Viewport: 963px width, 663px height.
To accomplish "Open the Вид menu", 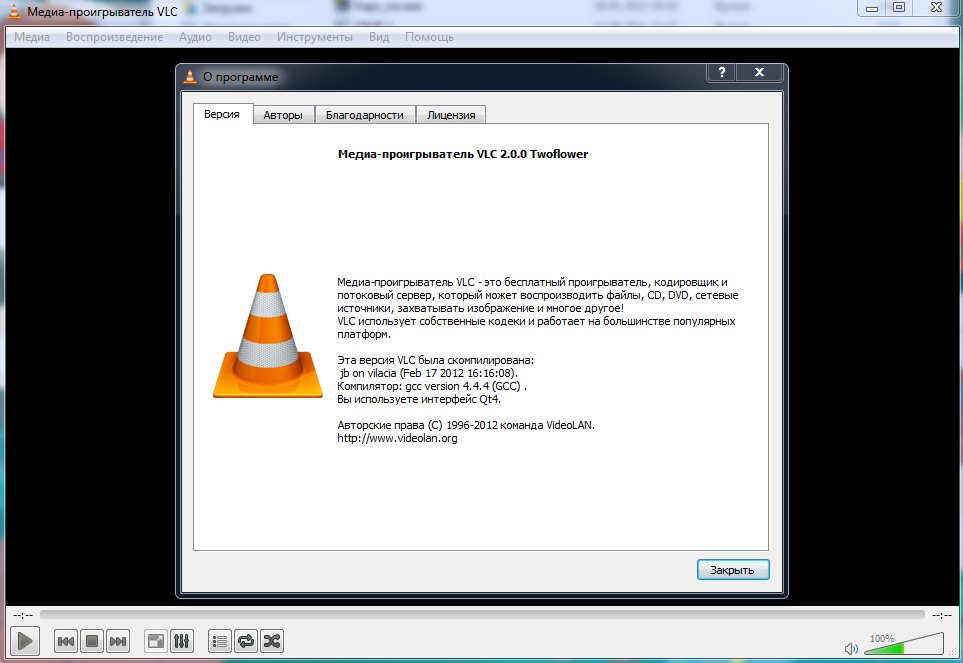I will 379,37.
